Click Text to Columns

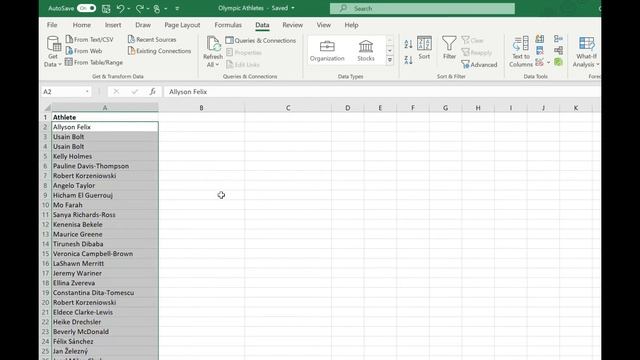[x=521, y=52]
